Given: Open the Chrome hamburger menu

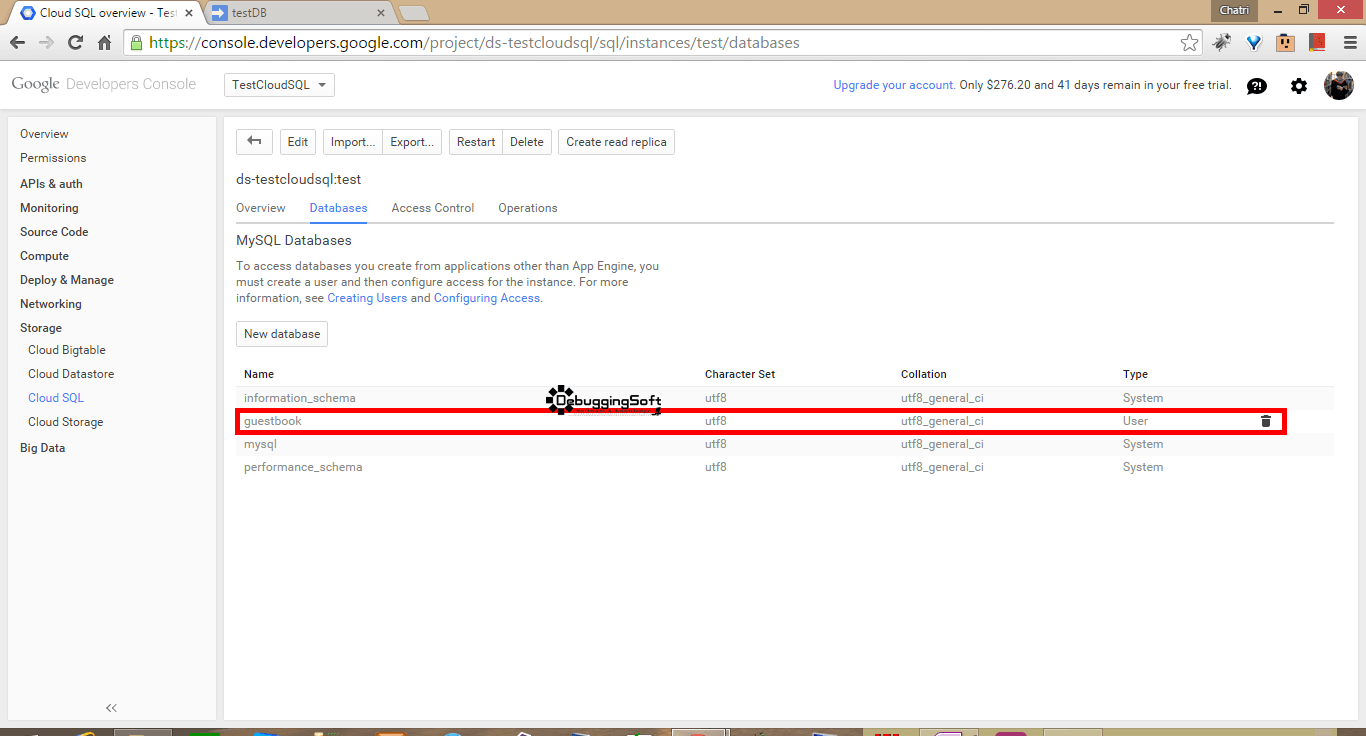Looking at the screenshot, I should (x=1350, y=43).
